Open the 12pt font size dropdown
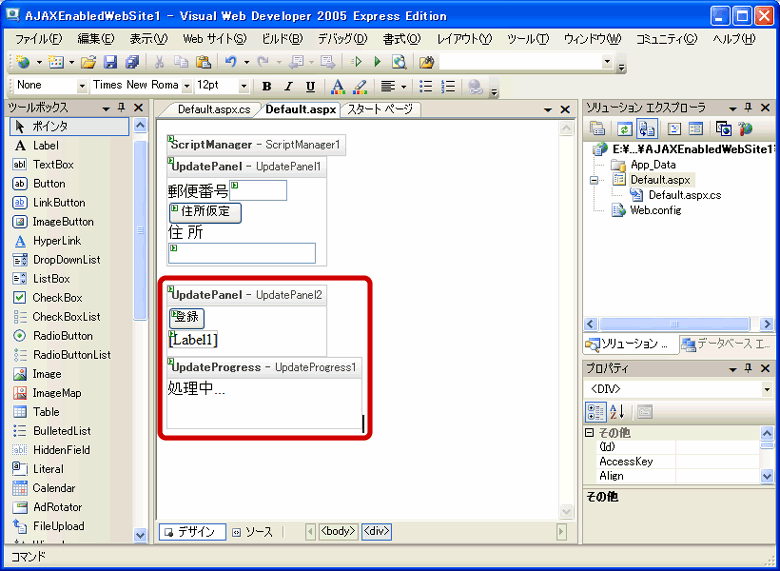The image size is (780, 571). (x=243, y=87)
